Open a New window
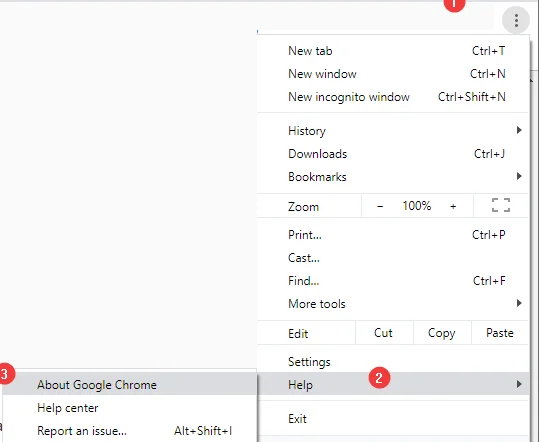 393,74
